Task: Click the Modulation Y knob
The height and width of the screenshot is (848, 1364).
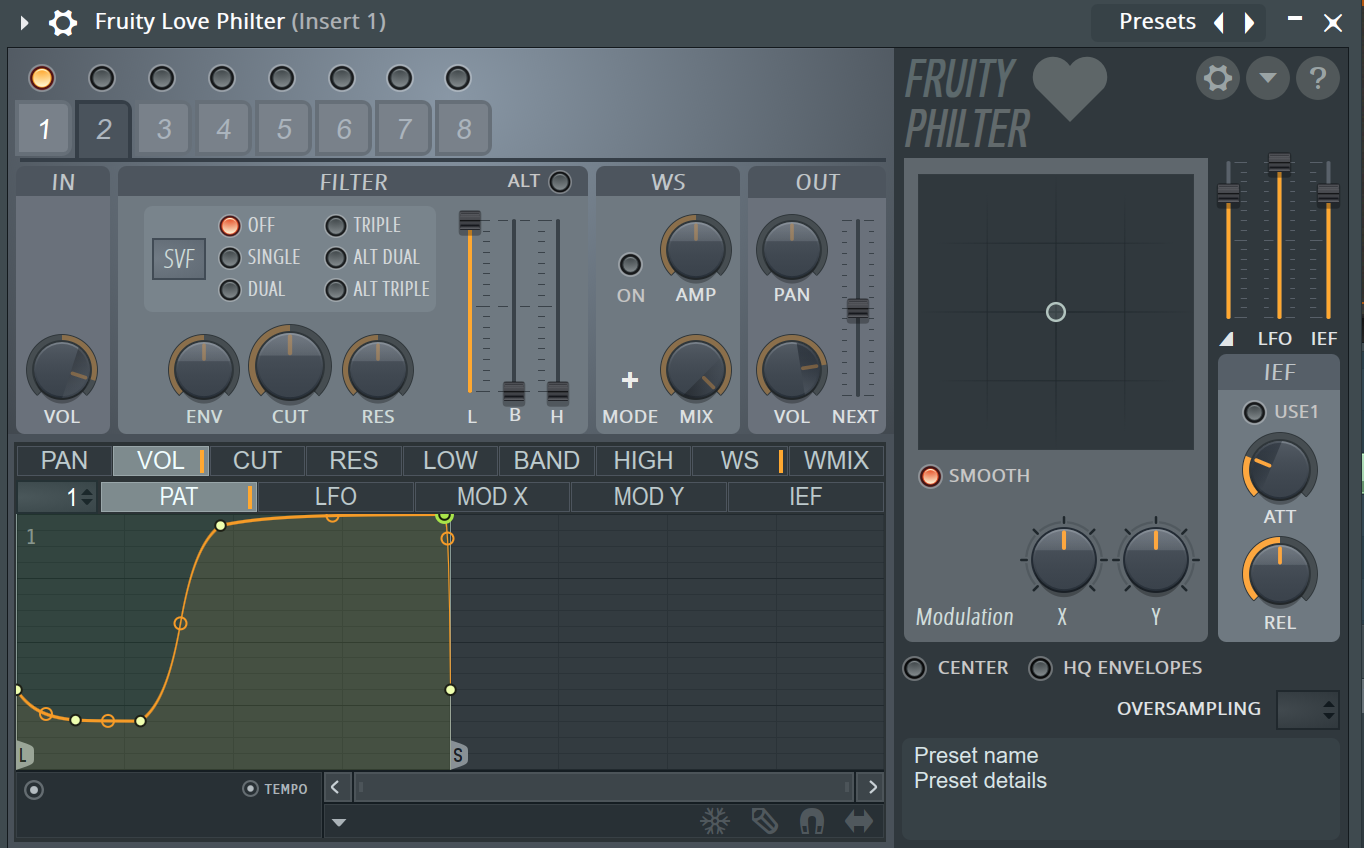Action: tap(1156, 561)
